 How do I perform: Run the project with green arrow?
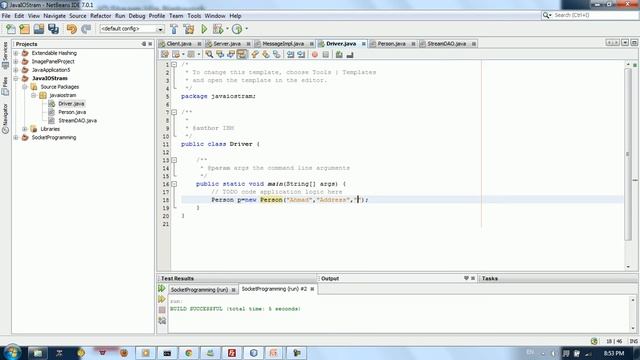[204, 29]
